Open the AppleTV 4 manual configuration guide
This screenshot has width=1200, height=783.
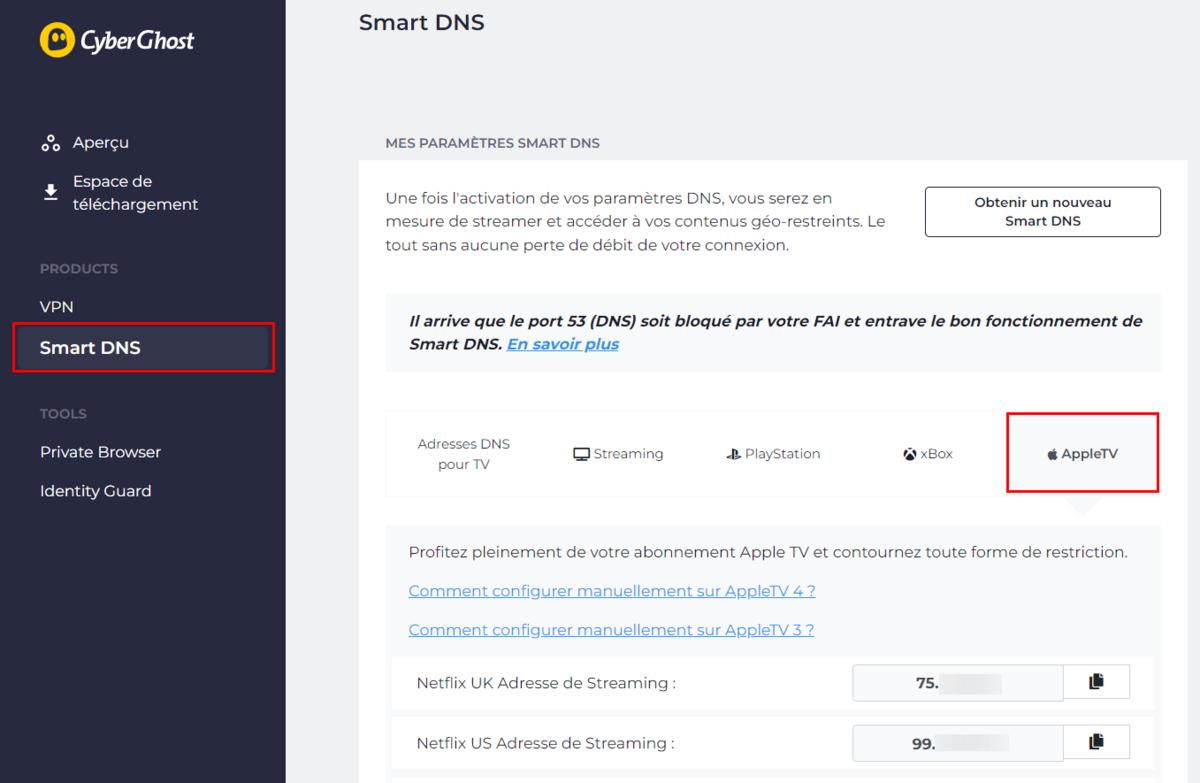pos(612,591)
